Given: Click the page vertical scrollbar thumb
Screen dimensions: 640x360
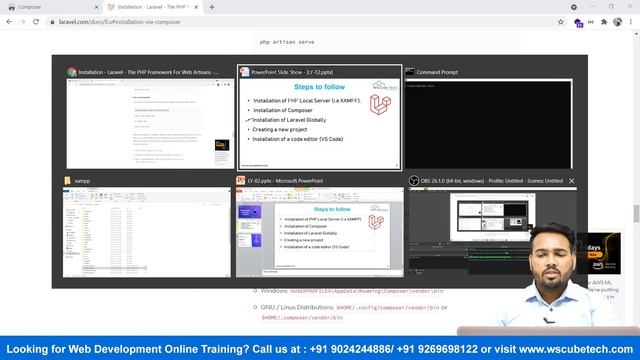Looking at the screenshot, I should [x=636, y=214].
